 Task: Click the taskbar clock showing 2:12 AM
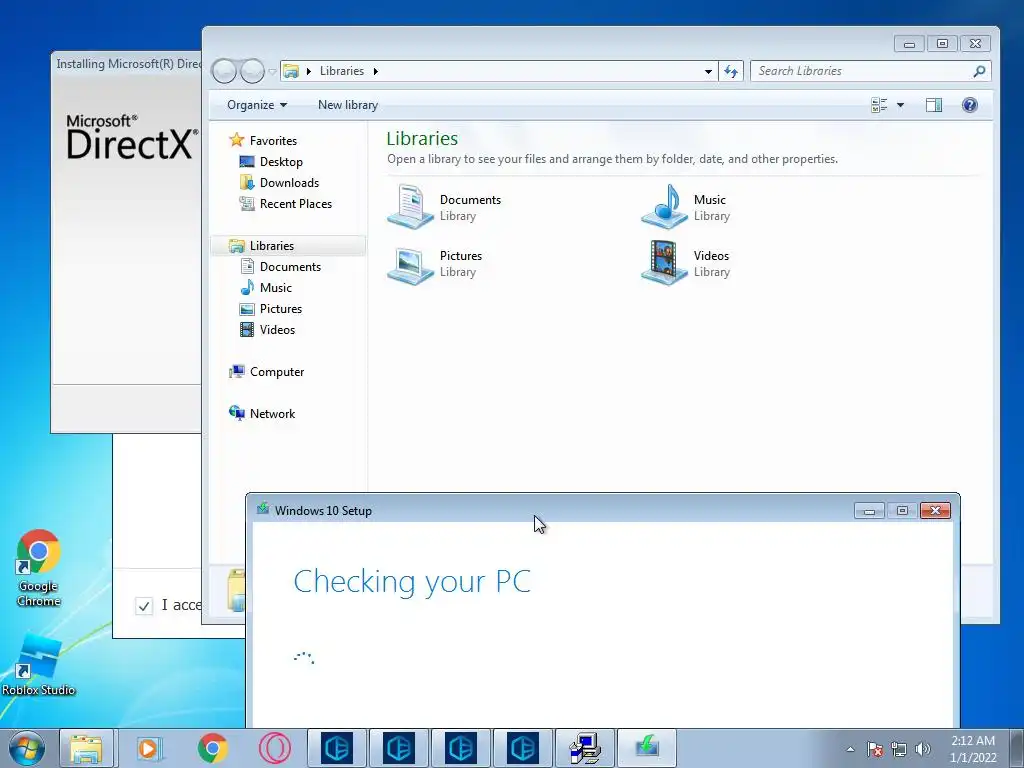tap(973, 749)
